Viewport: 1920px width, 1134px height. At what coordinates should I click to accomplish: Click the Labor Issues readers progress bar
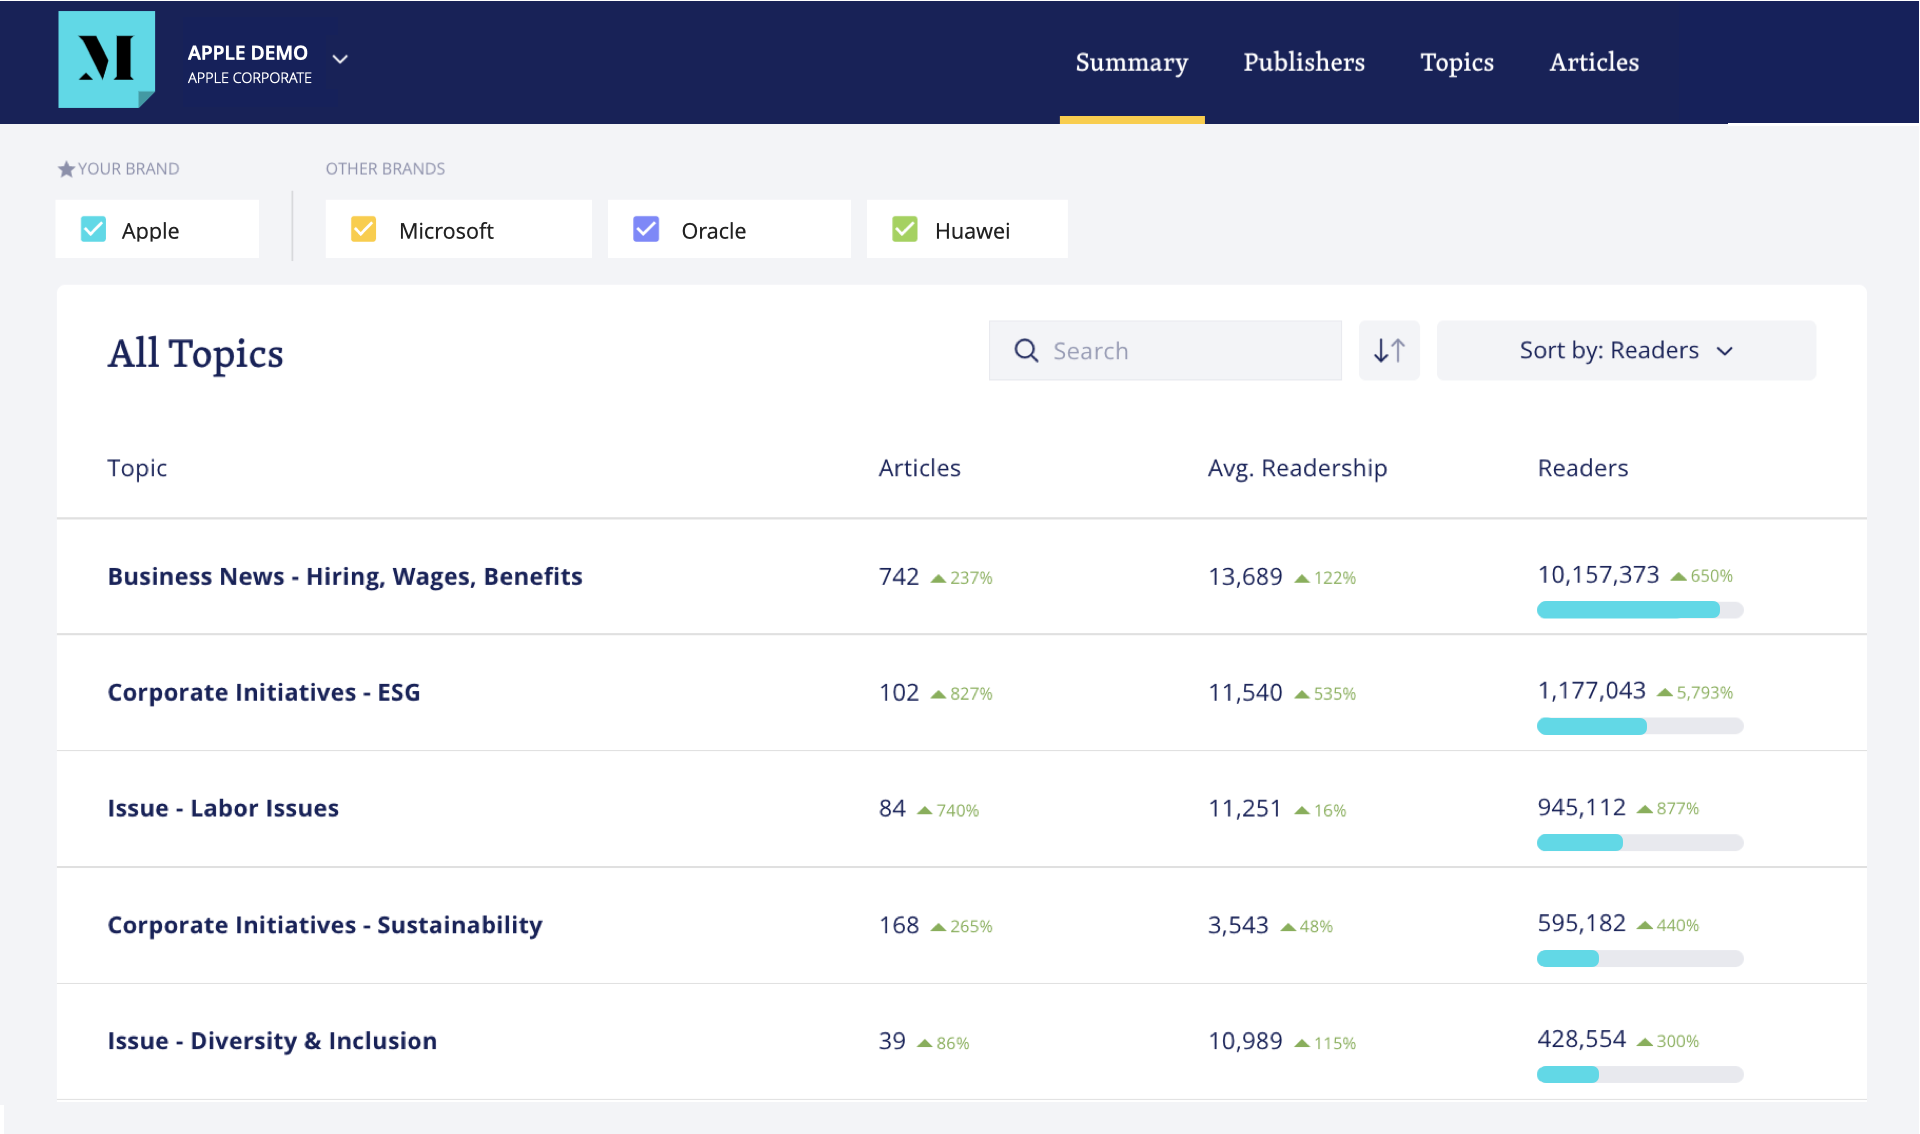(x=1639, y=843)
